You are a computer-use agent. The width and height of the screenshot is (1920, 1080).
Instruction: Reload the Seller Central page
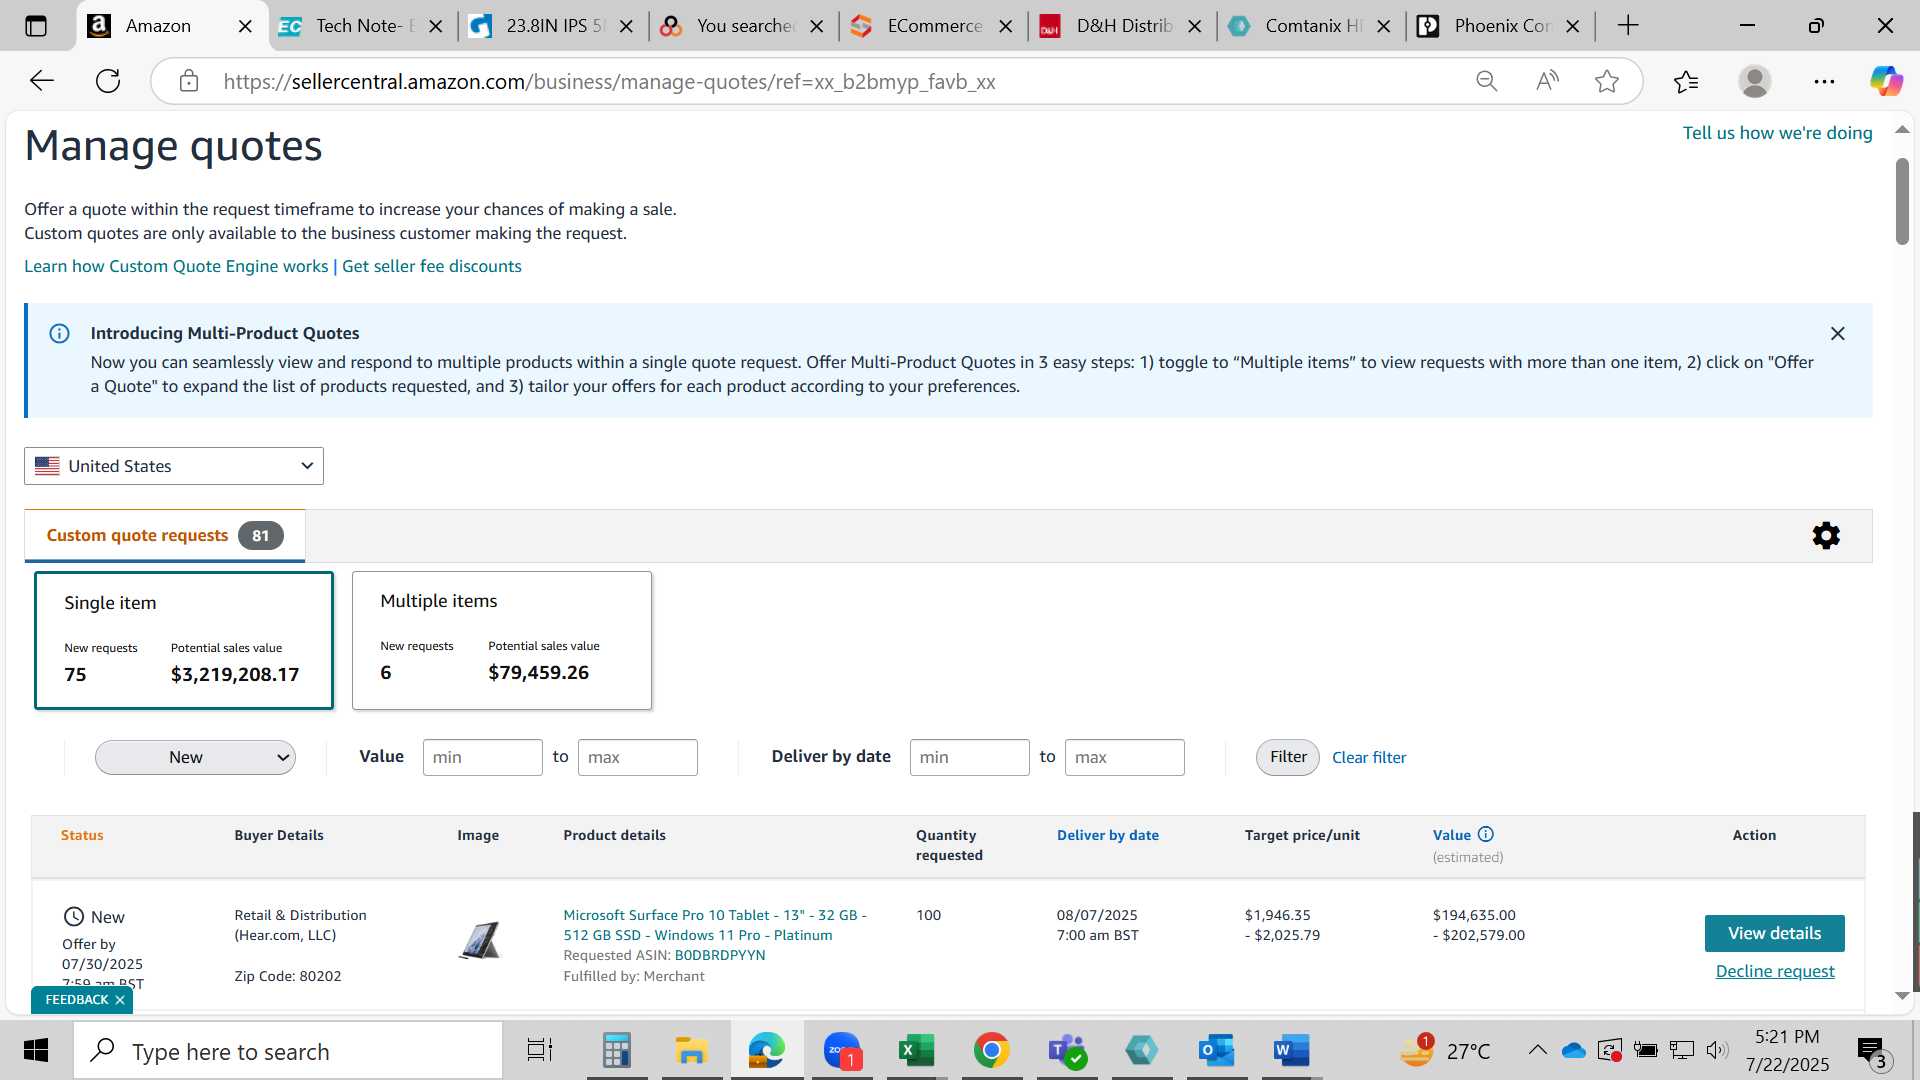pyautogui.click(x=108, y=81)
